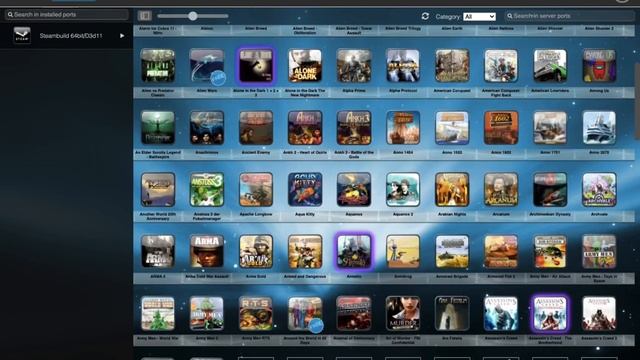Click the game library vertical scrollbar
640x360 pixels.
click(x=637, y=100)
